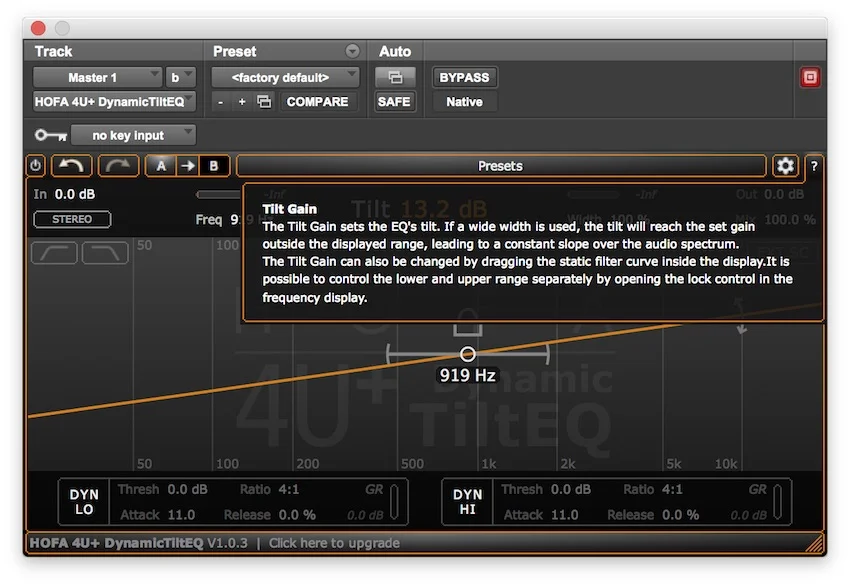Select the B preset slot
The width and height of the screenshot is (850, 585).
(214, 166)
